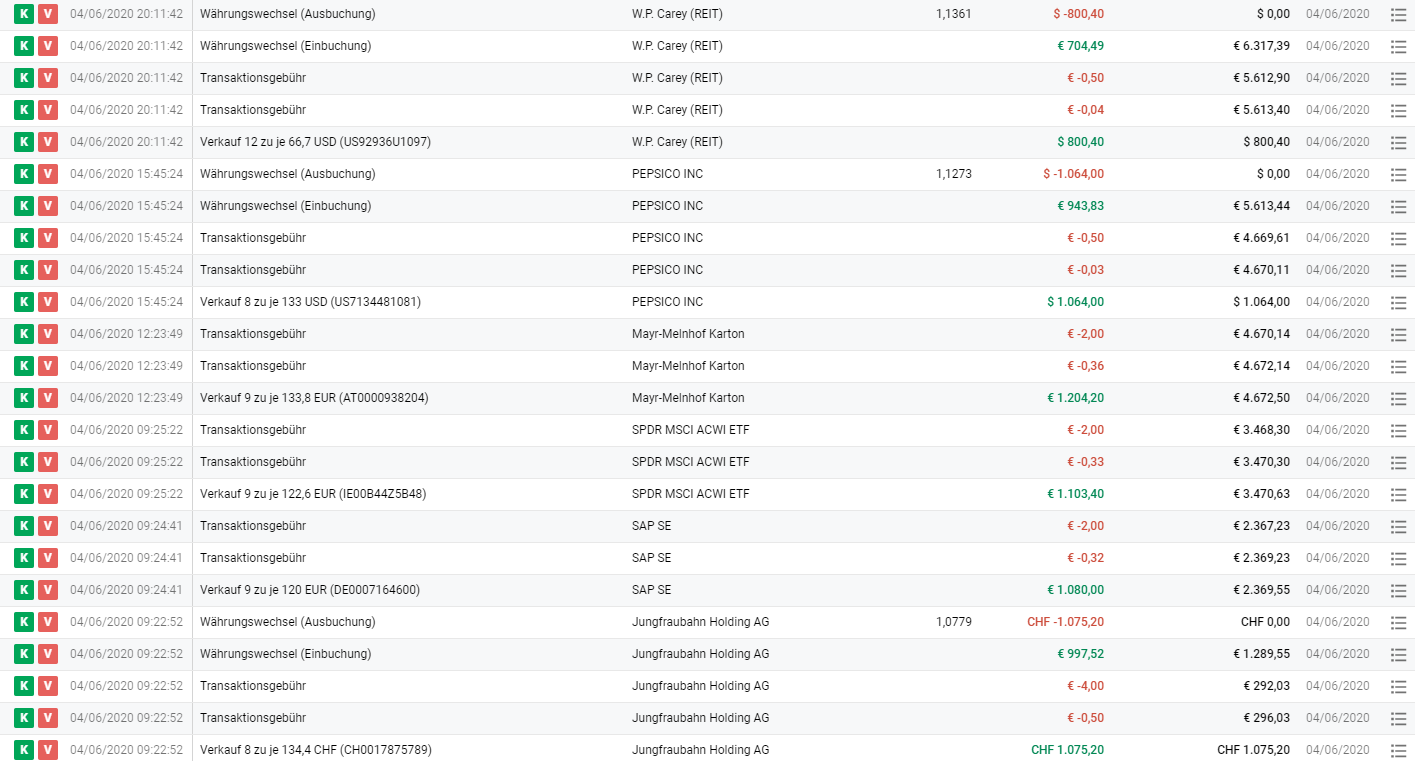This screenshot has width=1415, height=761.
Task: Click amount € 1.204,20
Action: [1076, 398]
